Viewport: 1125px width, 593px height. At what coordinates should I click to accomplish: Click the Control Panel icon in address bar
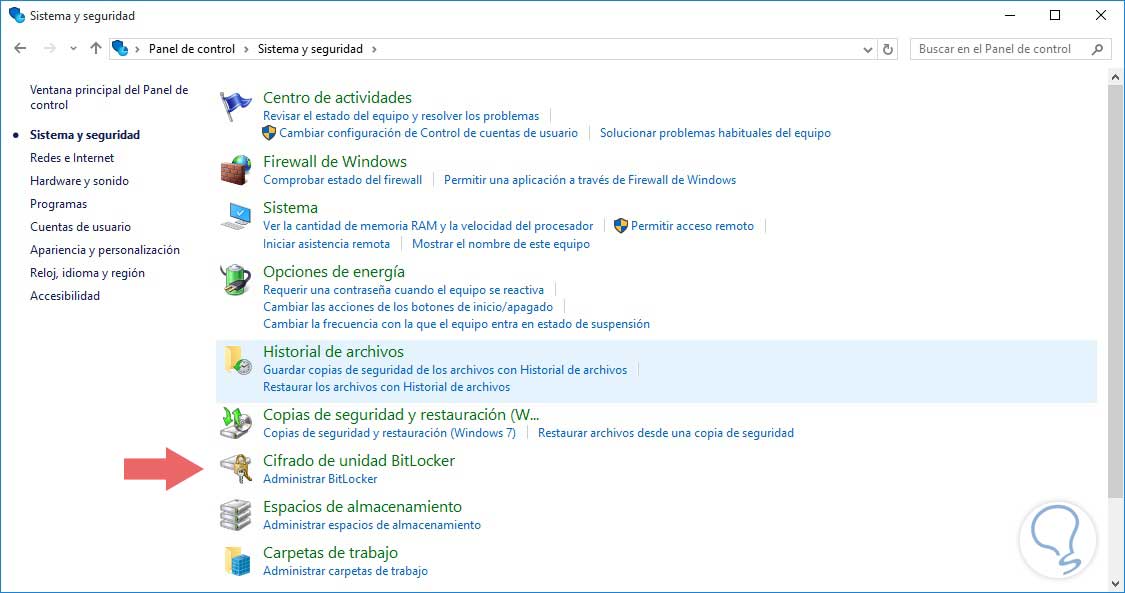coord(120,49)
